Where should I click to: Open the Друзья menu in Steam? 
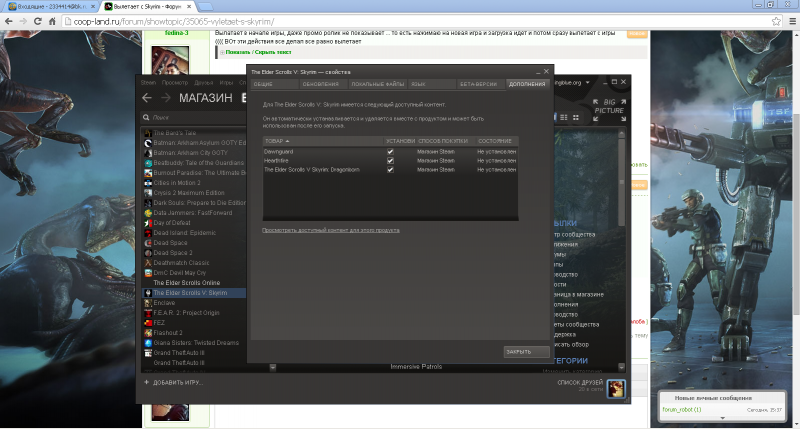point(204,83)
